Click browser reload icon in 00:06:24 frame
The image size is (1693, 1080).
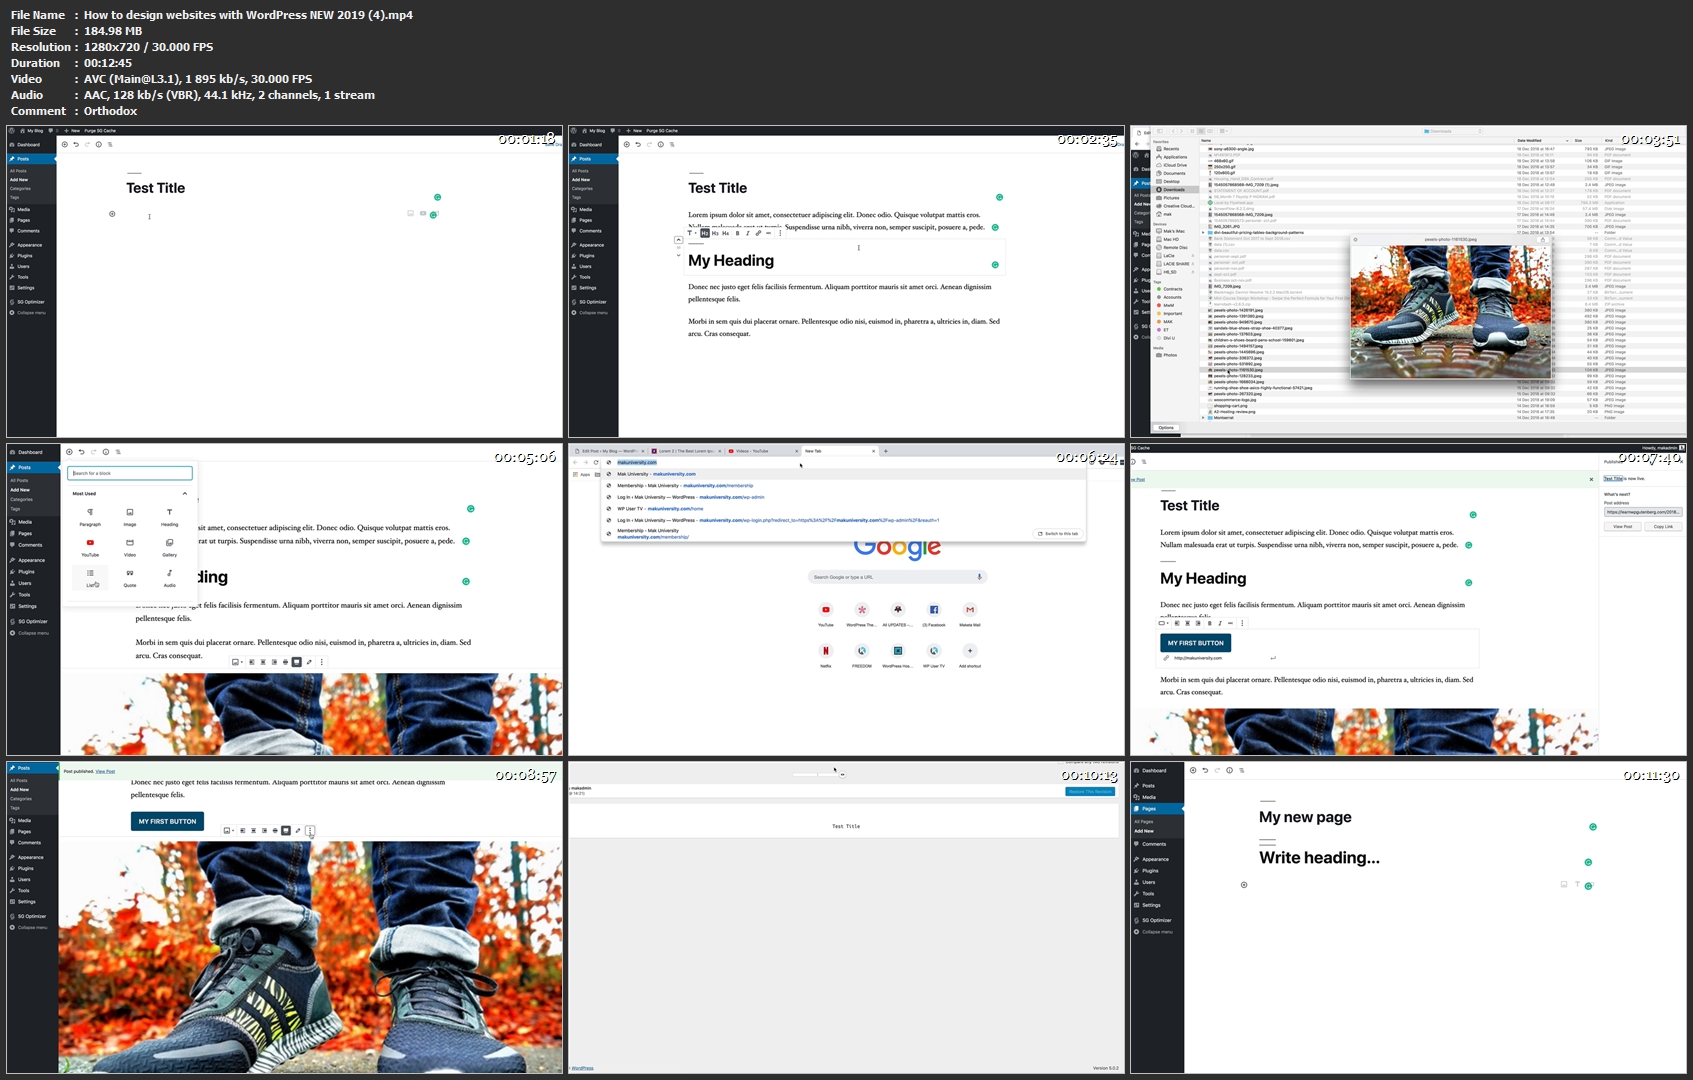coord(596,462)
